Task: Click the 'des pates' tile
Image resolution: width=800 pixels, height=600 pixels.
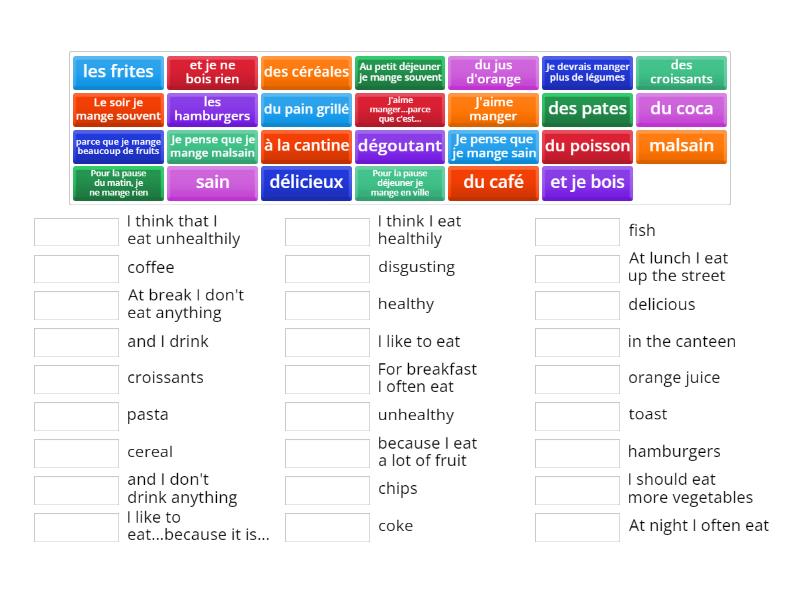Action: [x=587, y=109]
